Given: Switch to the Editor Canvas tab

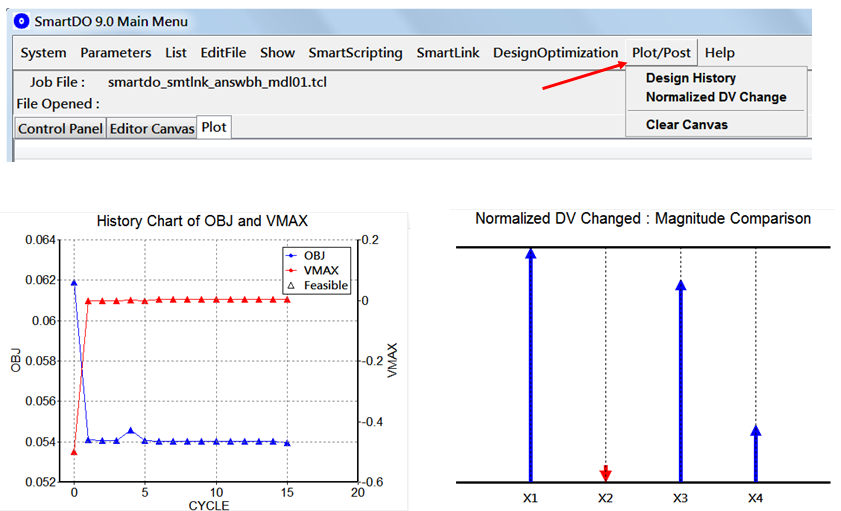Looking at the screenshot, I should [151, 128].
